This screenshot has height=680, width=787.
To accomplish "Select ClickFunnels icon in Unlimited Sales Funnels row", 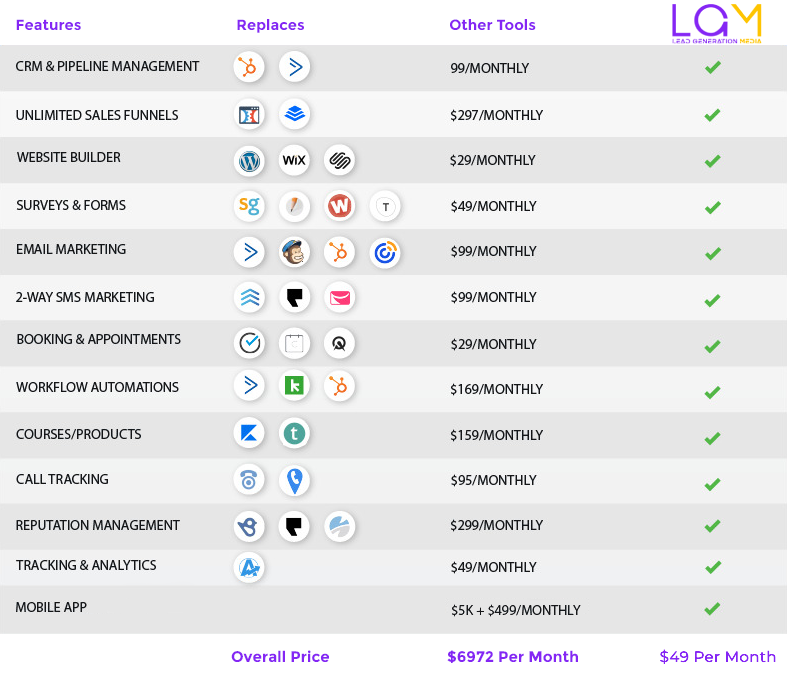I will tap(249, 115).
